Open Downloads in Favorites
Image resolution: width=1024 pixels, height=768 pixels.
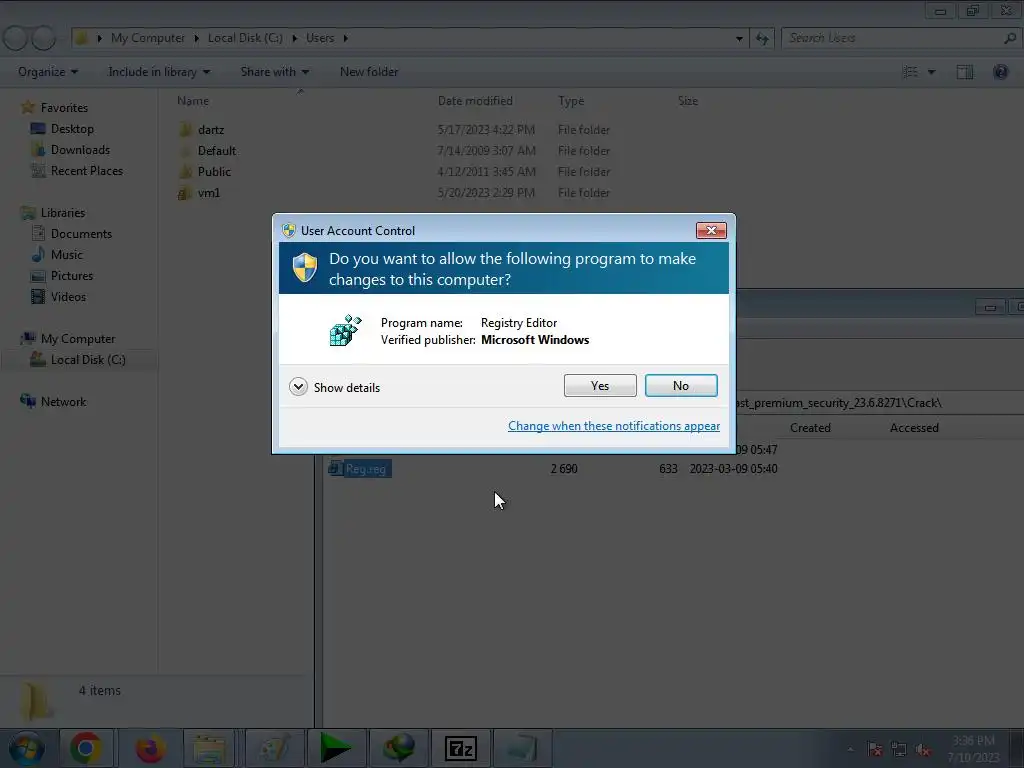click(80, 150)
